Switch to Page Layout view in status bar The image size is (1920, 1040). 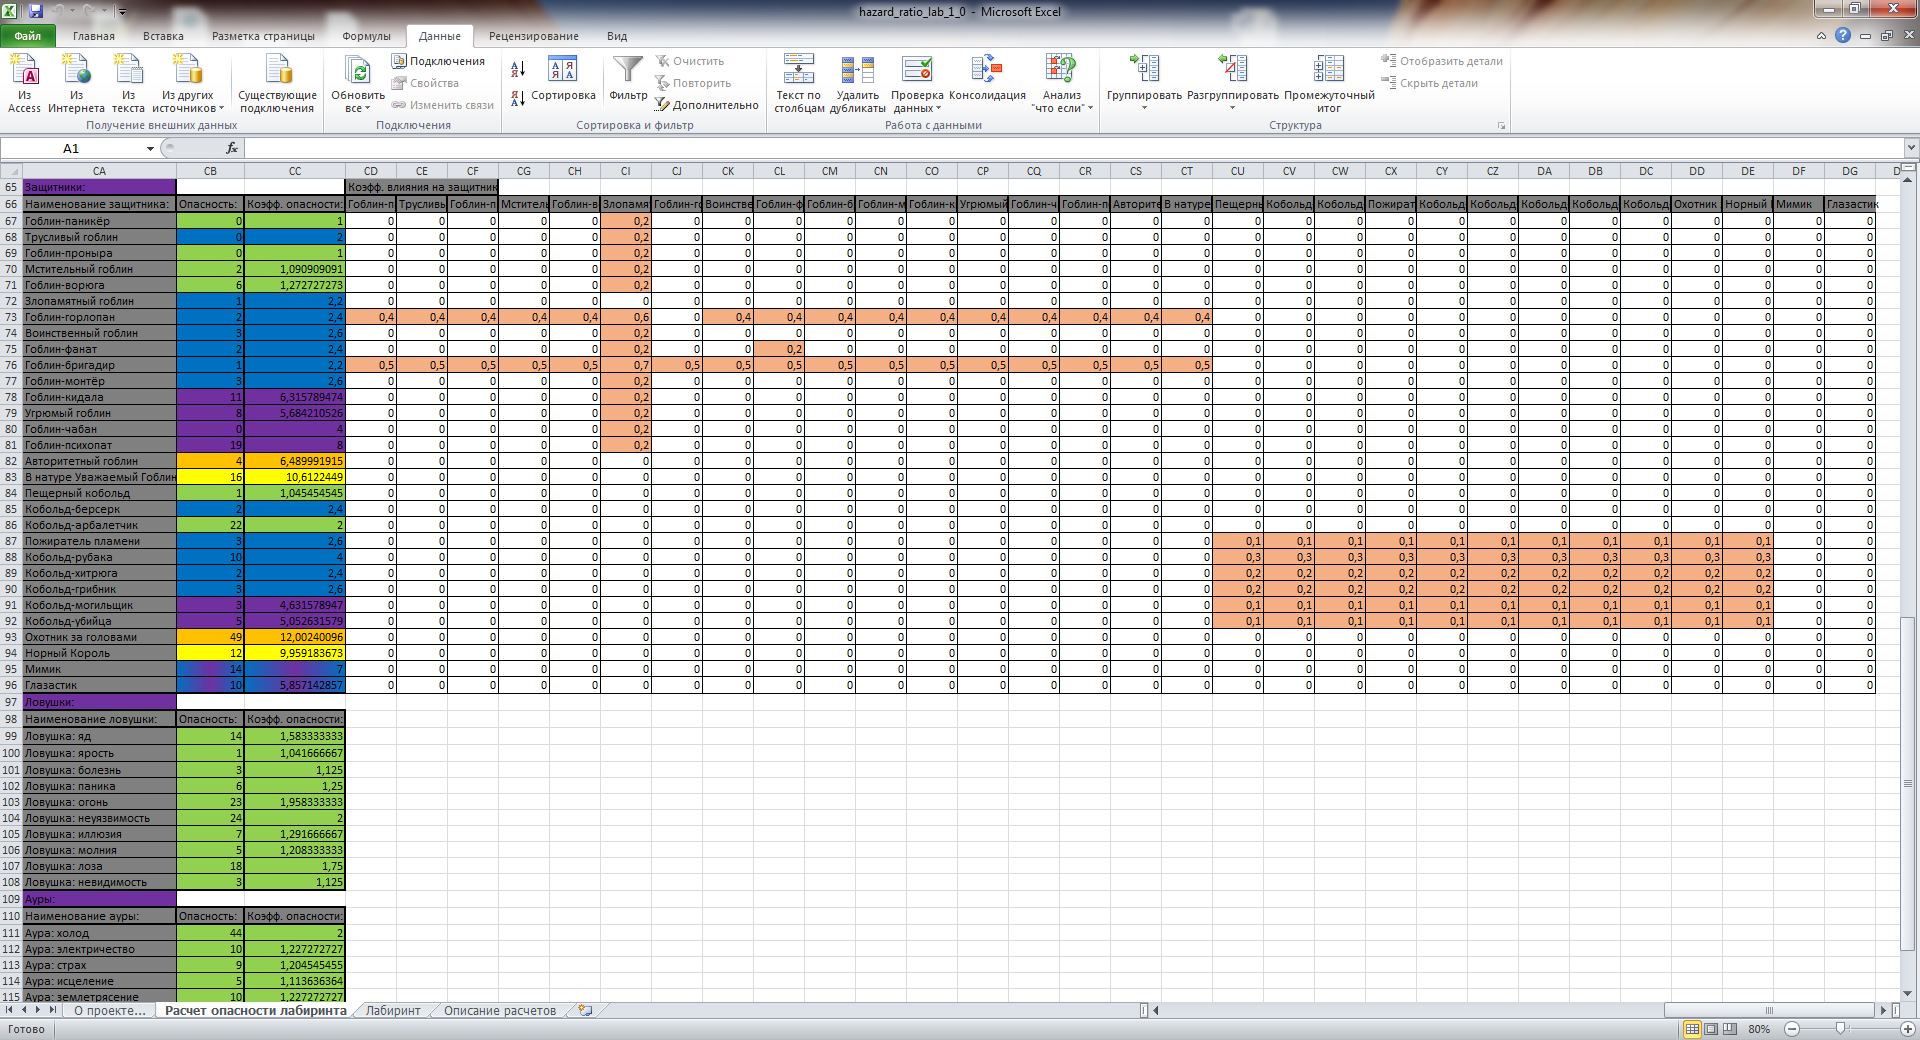pyautogui.click(x=1711, y=1029)
